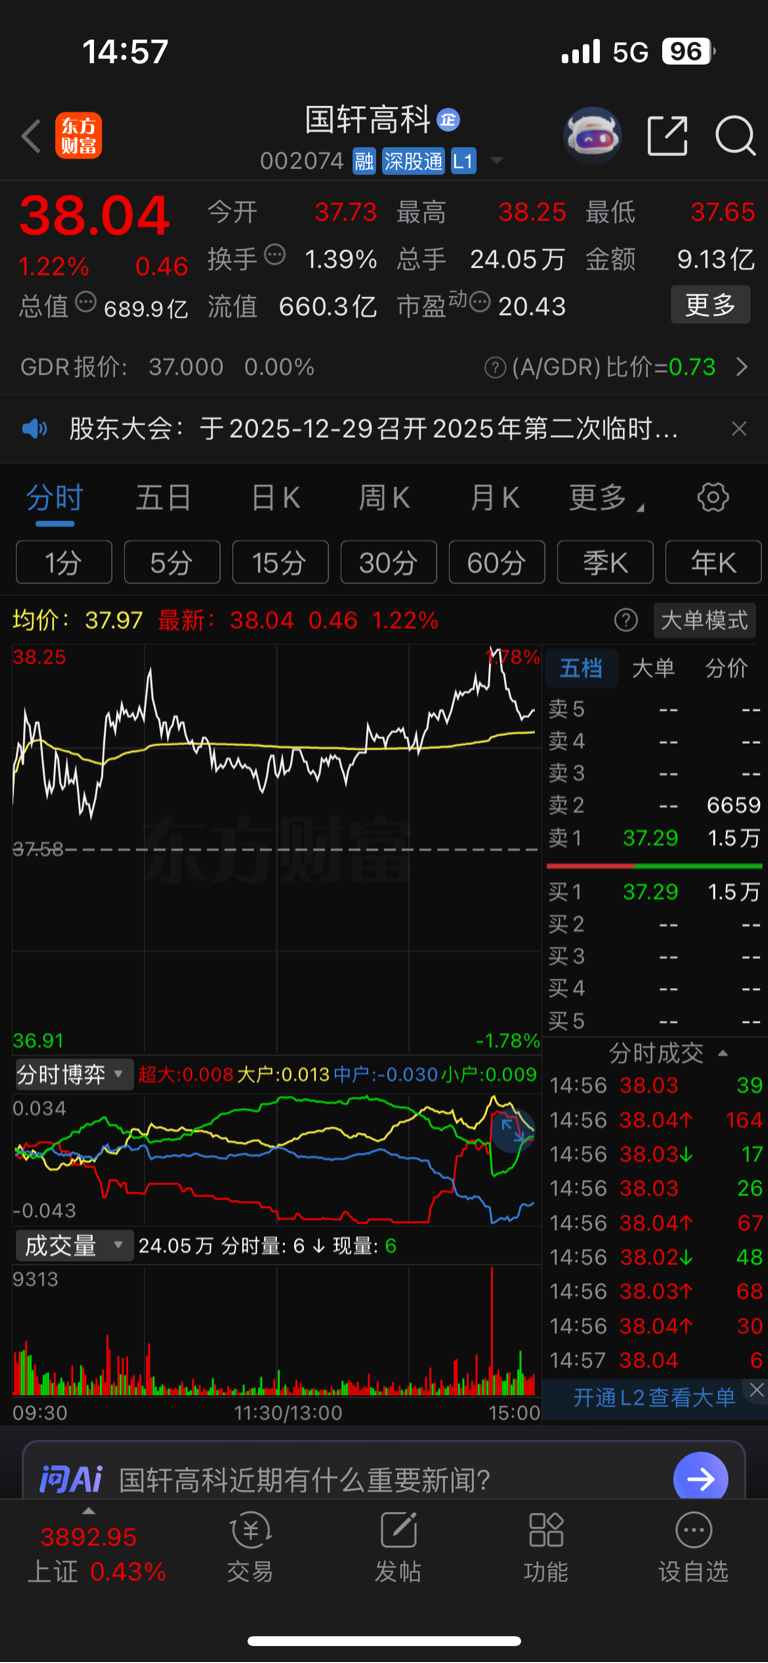
Task: Close the 开通L2查看大单 banner
Action: pyautogui.click(x=757, y=1390)
